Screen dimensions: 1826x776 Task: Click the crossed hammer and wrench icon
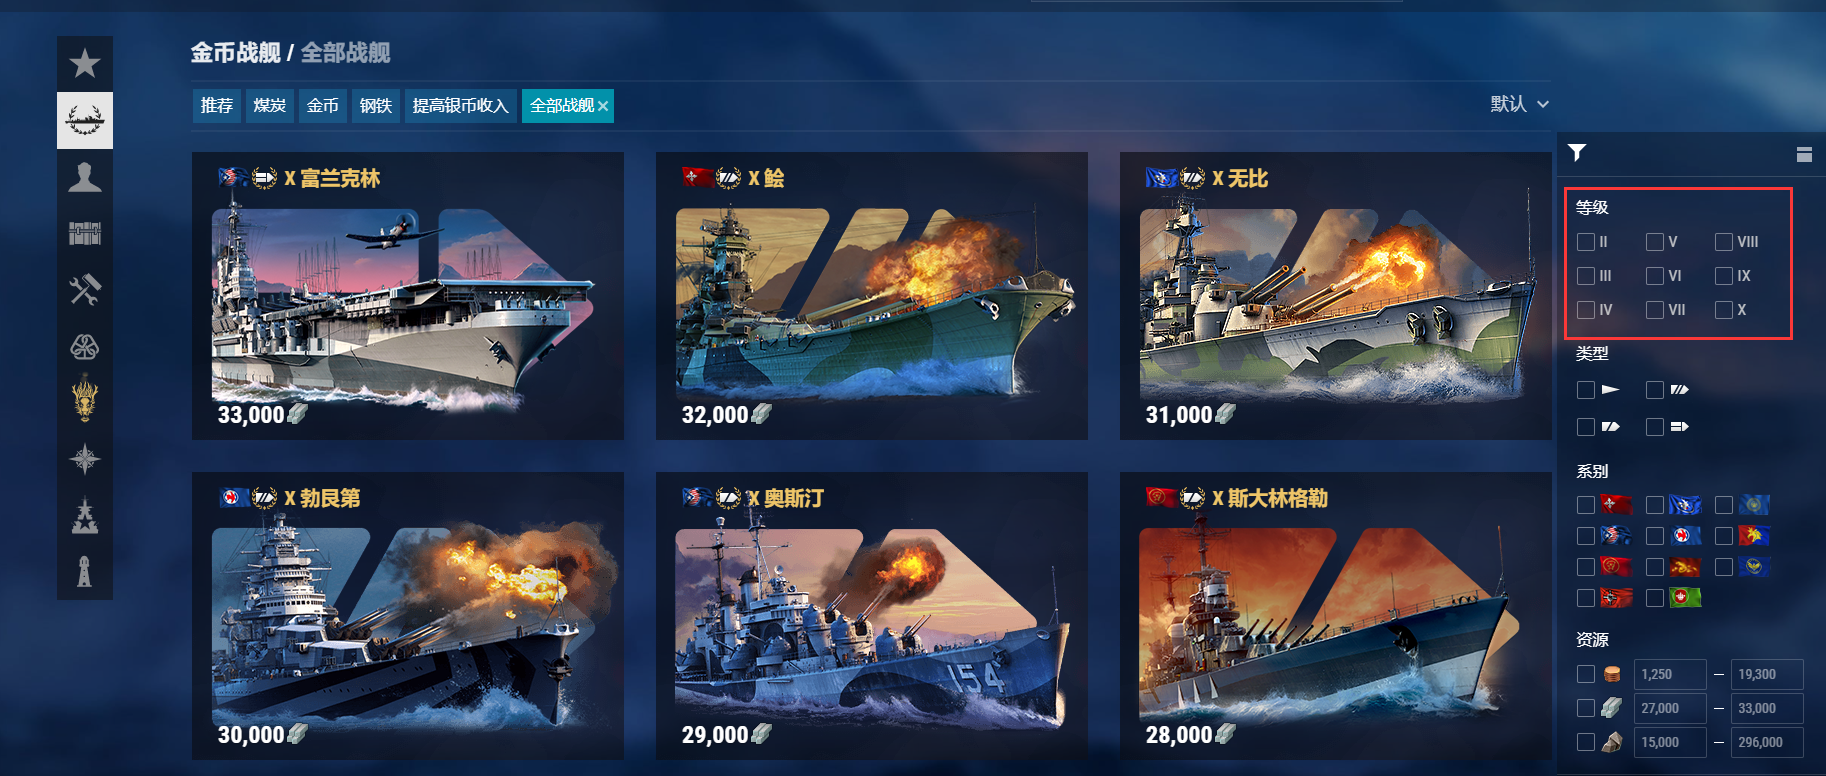[x=85, y=290]
